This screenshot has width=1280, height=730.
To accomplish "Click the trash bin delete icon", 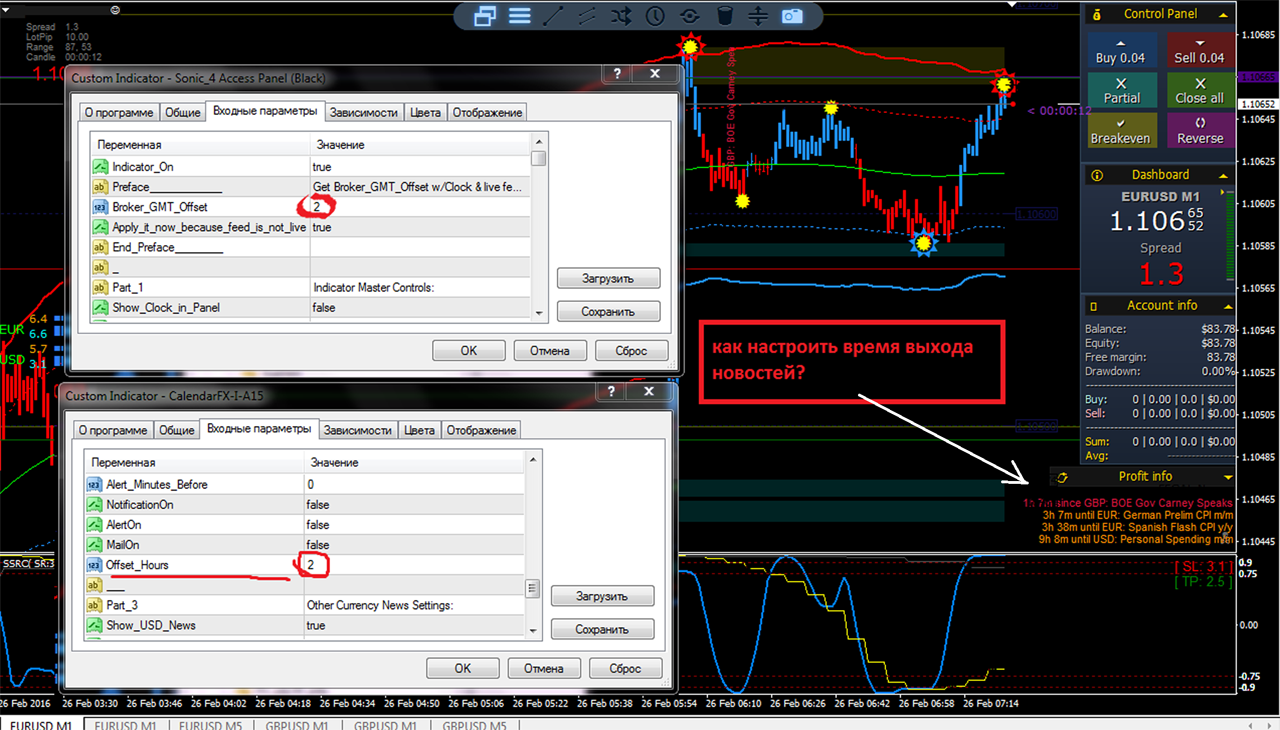I will click(x=724, y=16).
